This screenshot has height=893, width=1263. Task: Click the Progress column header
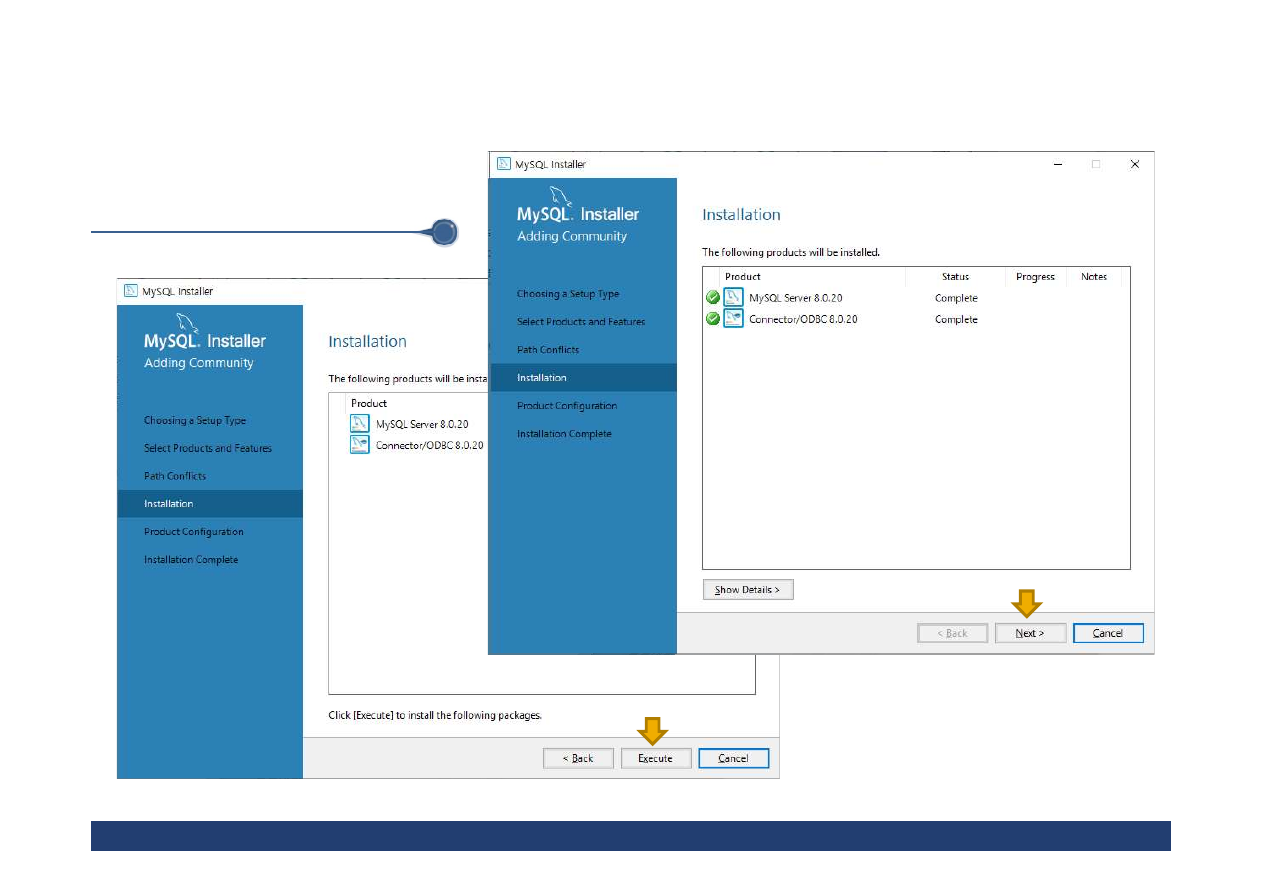pyautogui.click(x=1035, y=277)
